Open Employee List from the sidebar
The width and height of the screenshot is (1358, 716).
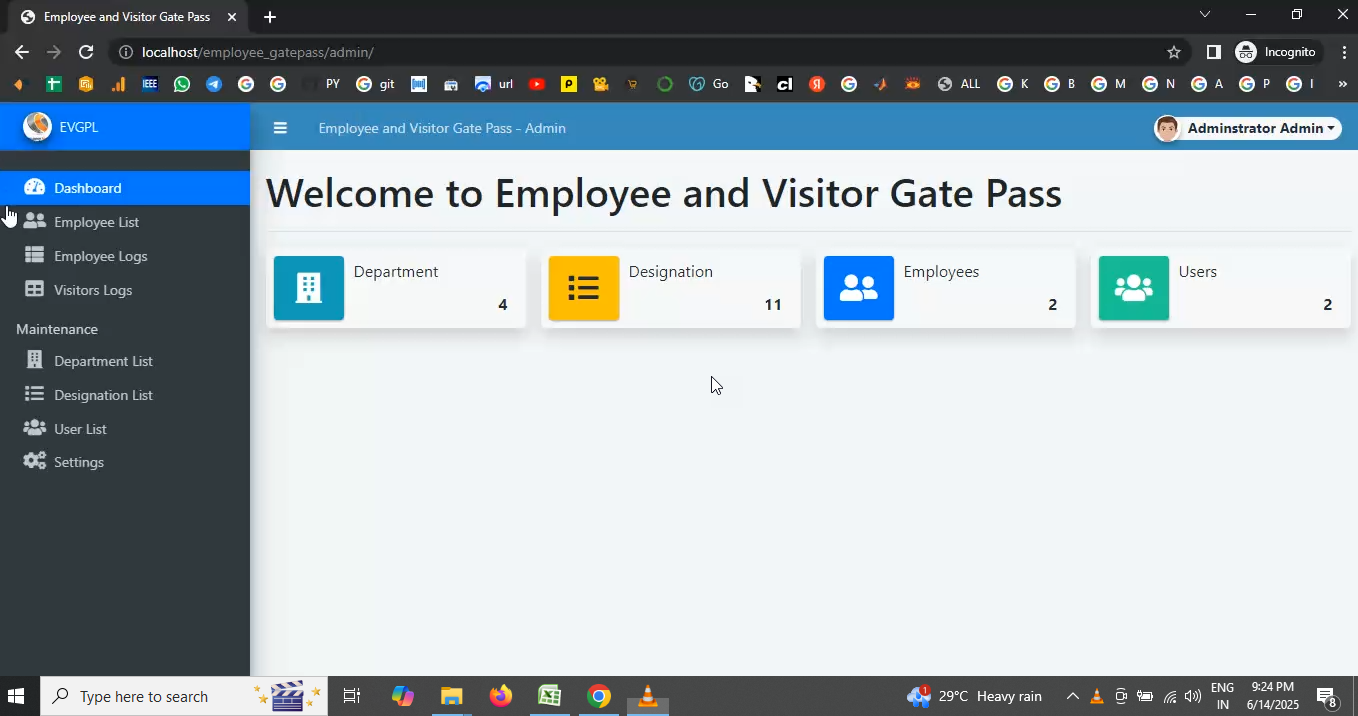[x=96, y=222]
